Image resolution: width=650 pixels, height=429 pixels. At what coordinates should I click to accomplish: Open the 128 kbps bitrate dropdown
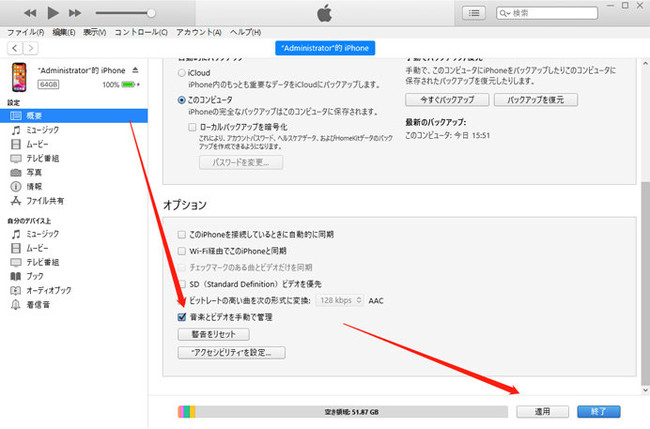pos(340,301)
